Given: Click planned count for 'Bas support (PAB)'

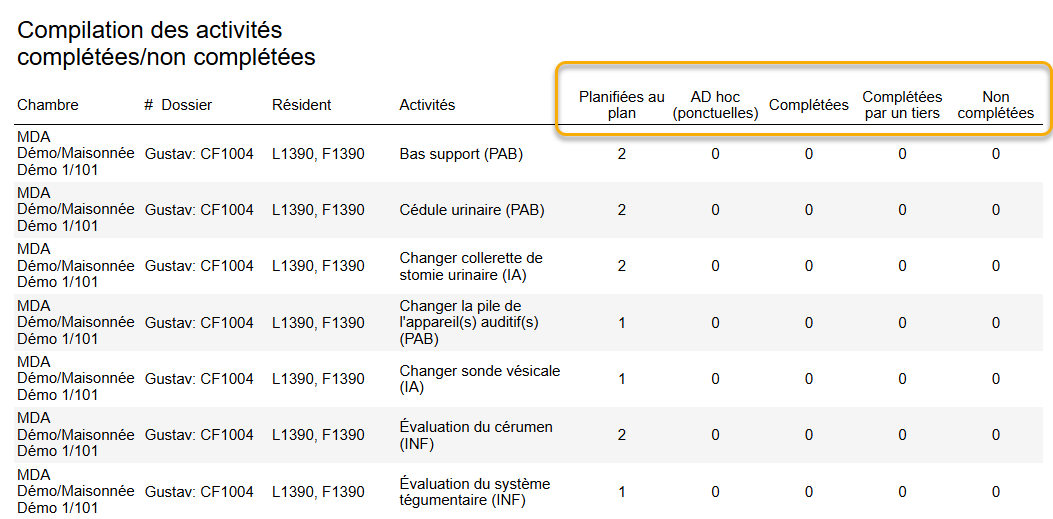Looking at the screenshot, I should pos(622,154).
